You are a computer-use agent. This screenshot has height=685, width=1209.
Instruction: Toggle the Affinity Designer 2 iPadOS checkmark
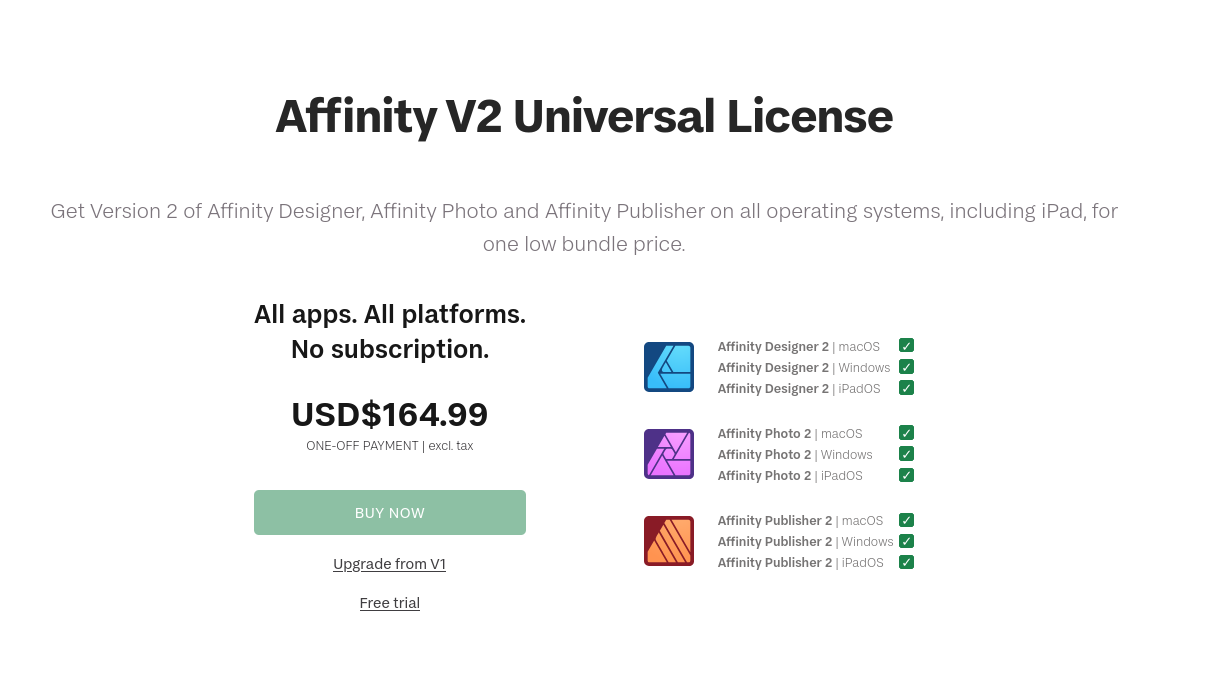coord(906,388)
